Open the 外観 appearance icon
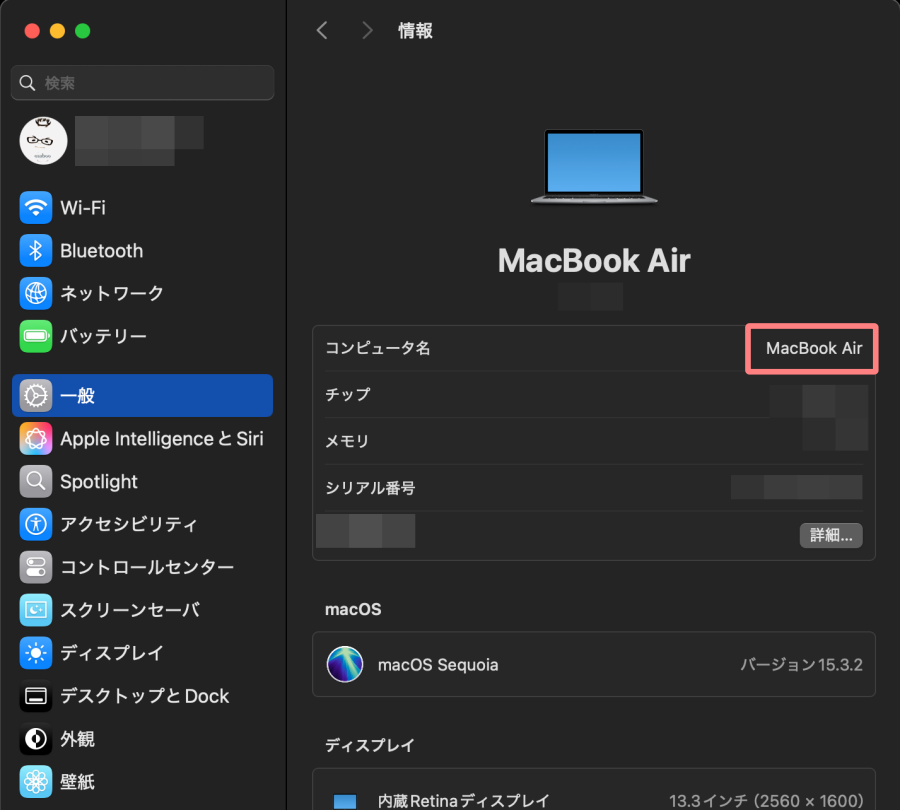Screen dimensions: 900x810 pos(36,739)
